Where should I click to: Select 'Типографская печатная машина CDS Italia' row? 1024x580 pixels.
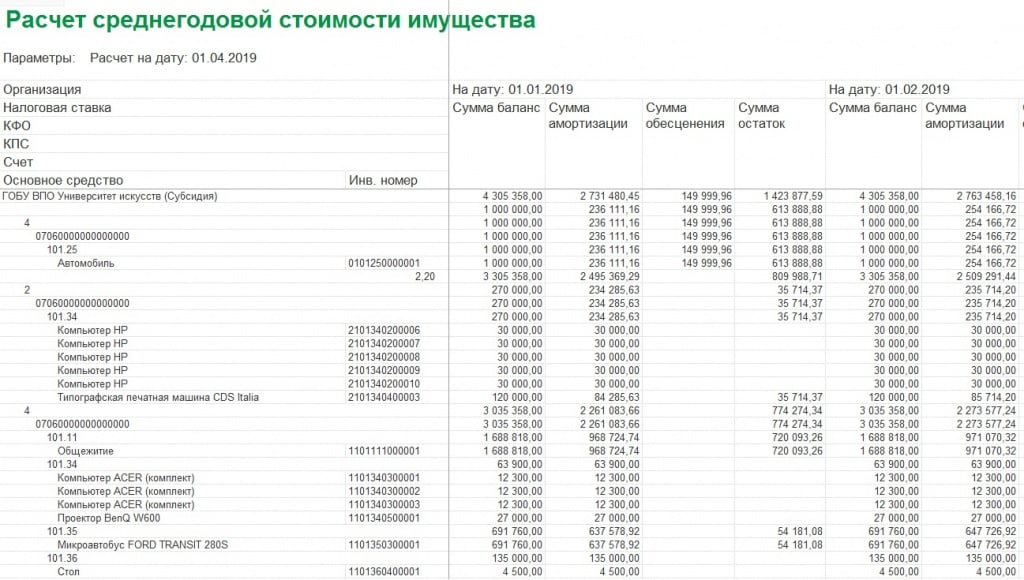(x=158, y=398)
